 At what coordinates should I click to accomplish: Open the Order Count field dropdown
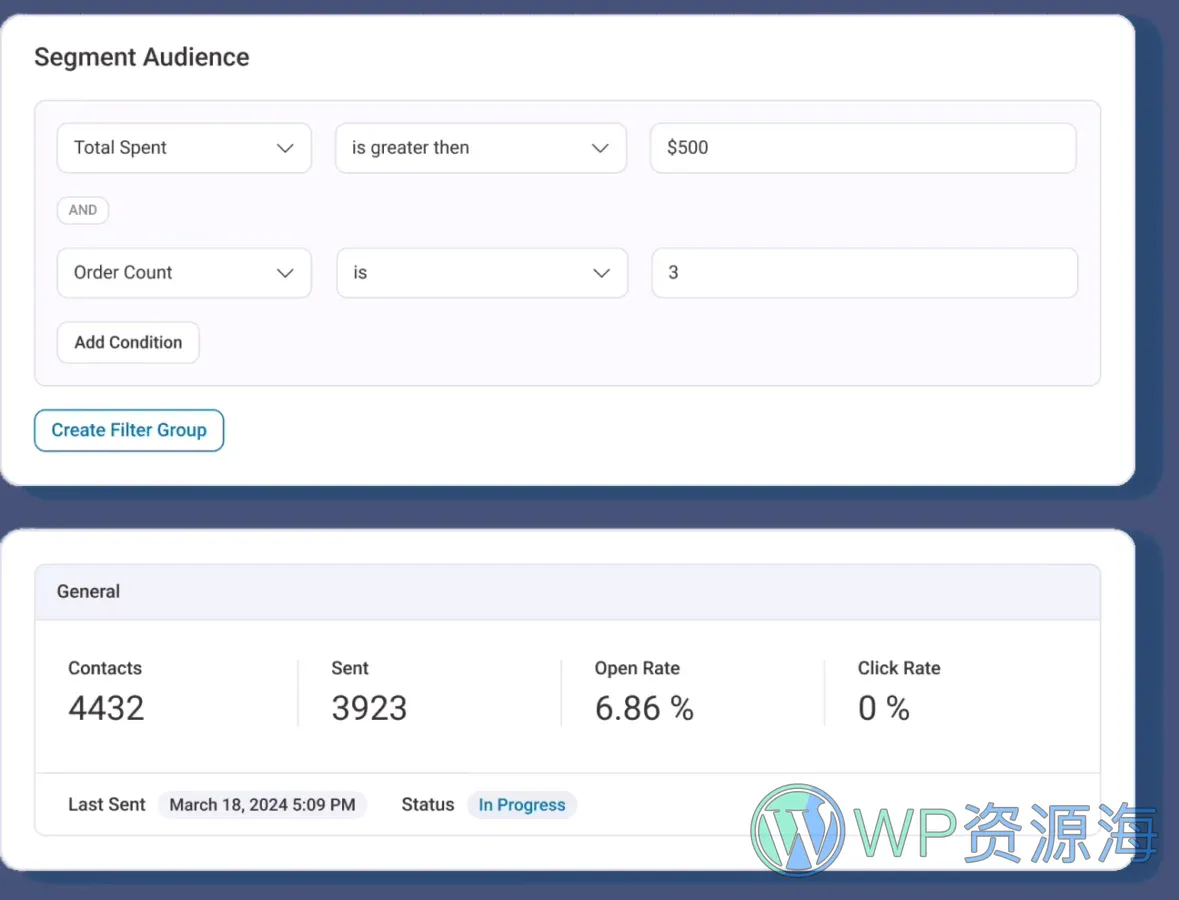click(183, 272)
